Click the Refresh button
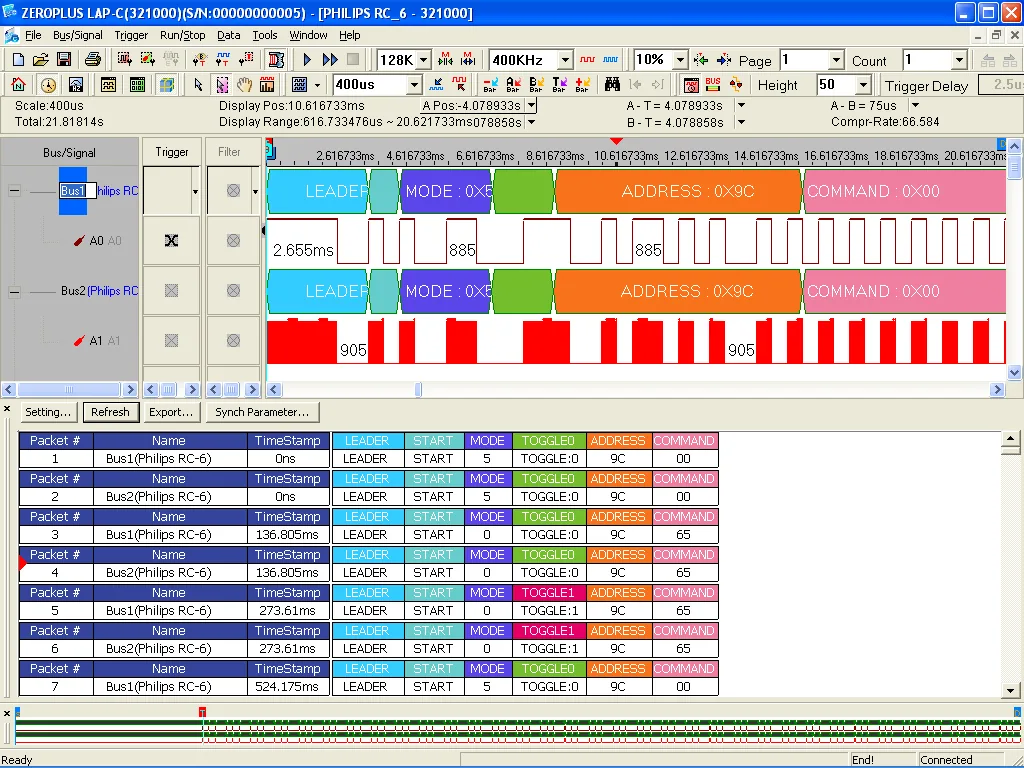Image resolution: width=1024 pixels, height=768 pixels. [x=110, y=412]
